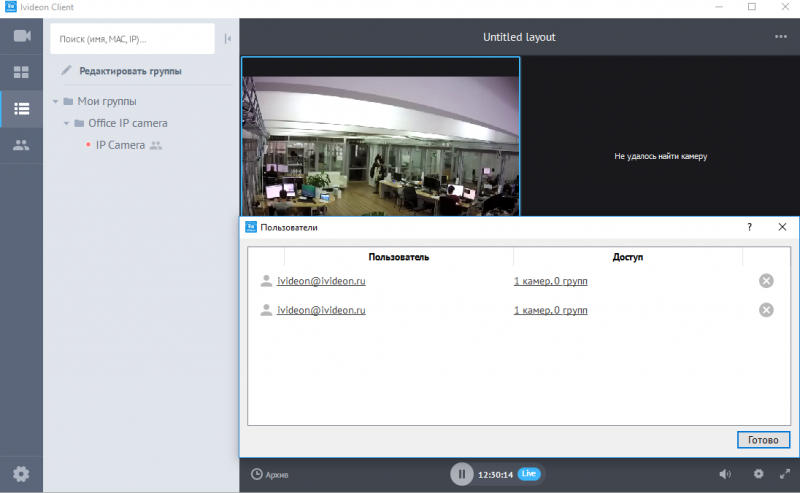Image resolution: width=800 pixels, height=493 pixels.
Task: Collapse the Мои группы tree node
Action: (x=56, y=101)
